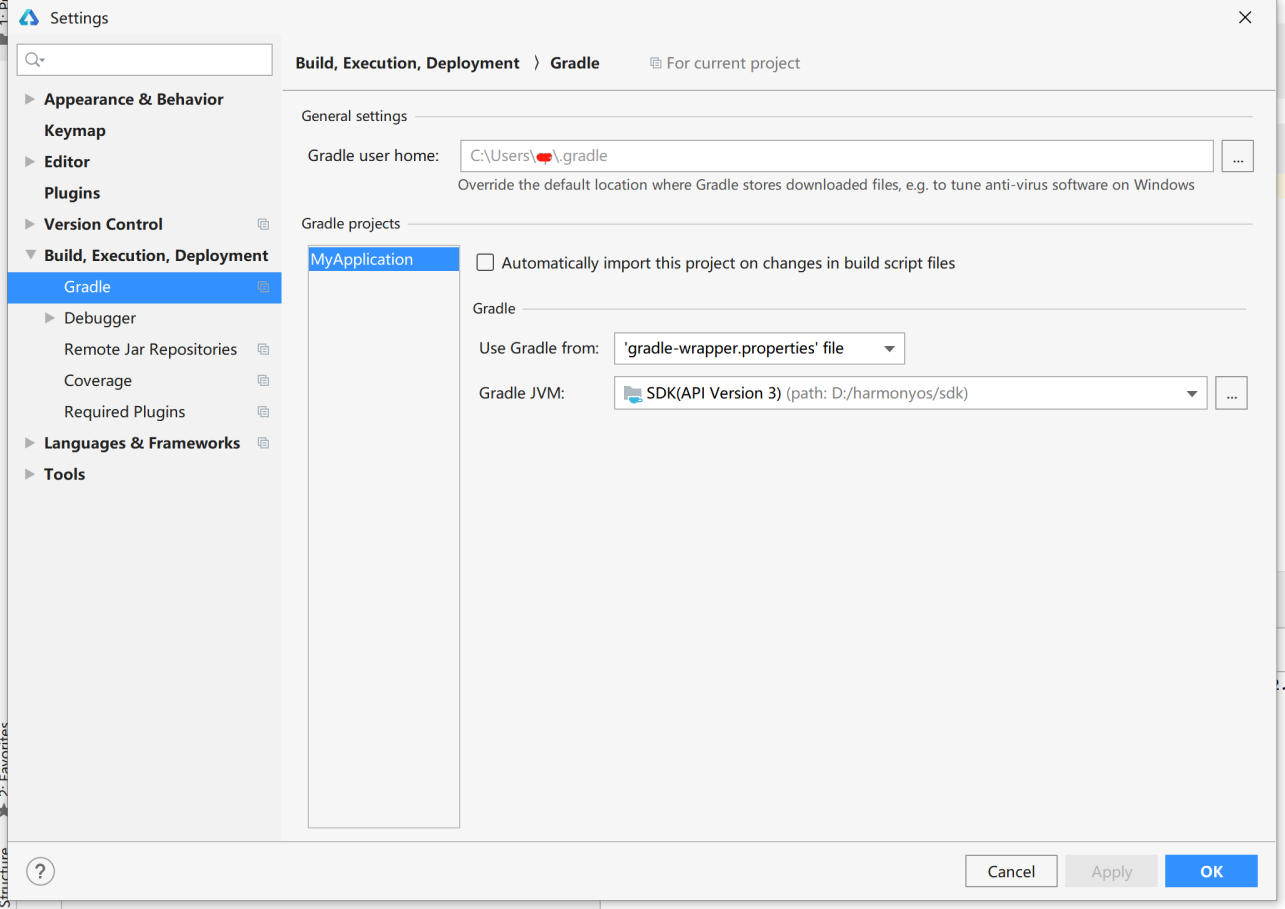The width and height of the screenshot is (1285, 909).
Task: Expand Appearance & Behavior section
Action: point(30,99)
